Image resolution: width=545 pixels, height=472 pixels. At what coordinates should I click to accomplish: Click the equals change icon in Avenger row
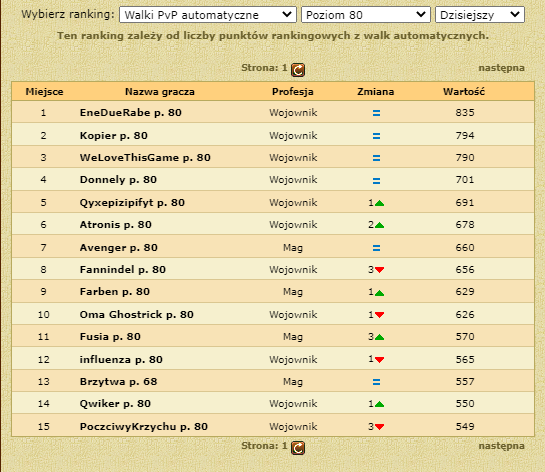tap(376, 248)
